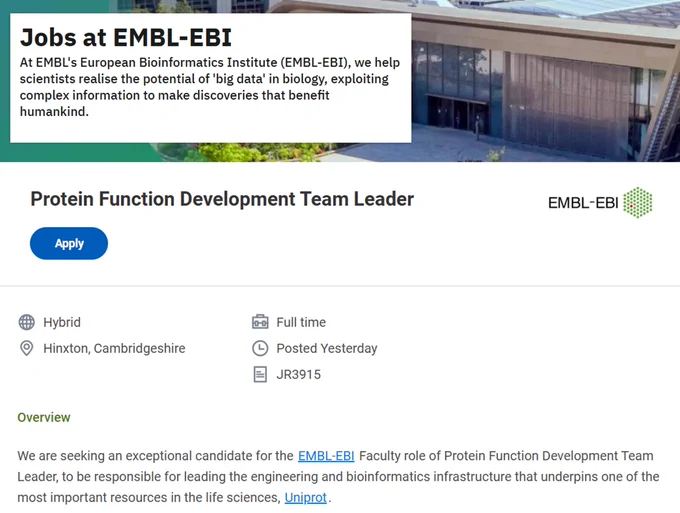Click the Hinxton, Cambridgeshire location text

[x=114, y=348]
